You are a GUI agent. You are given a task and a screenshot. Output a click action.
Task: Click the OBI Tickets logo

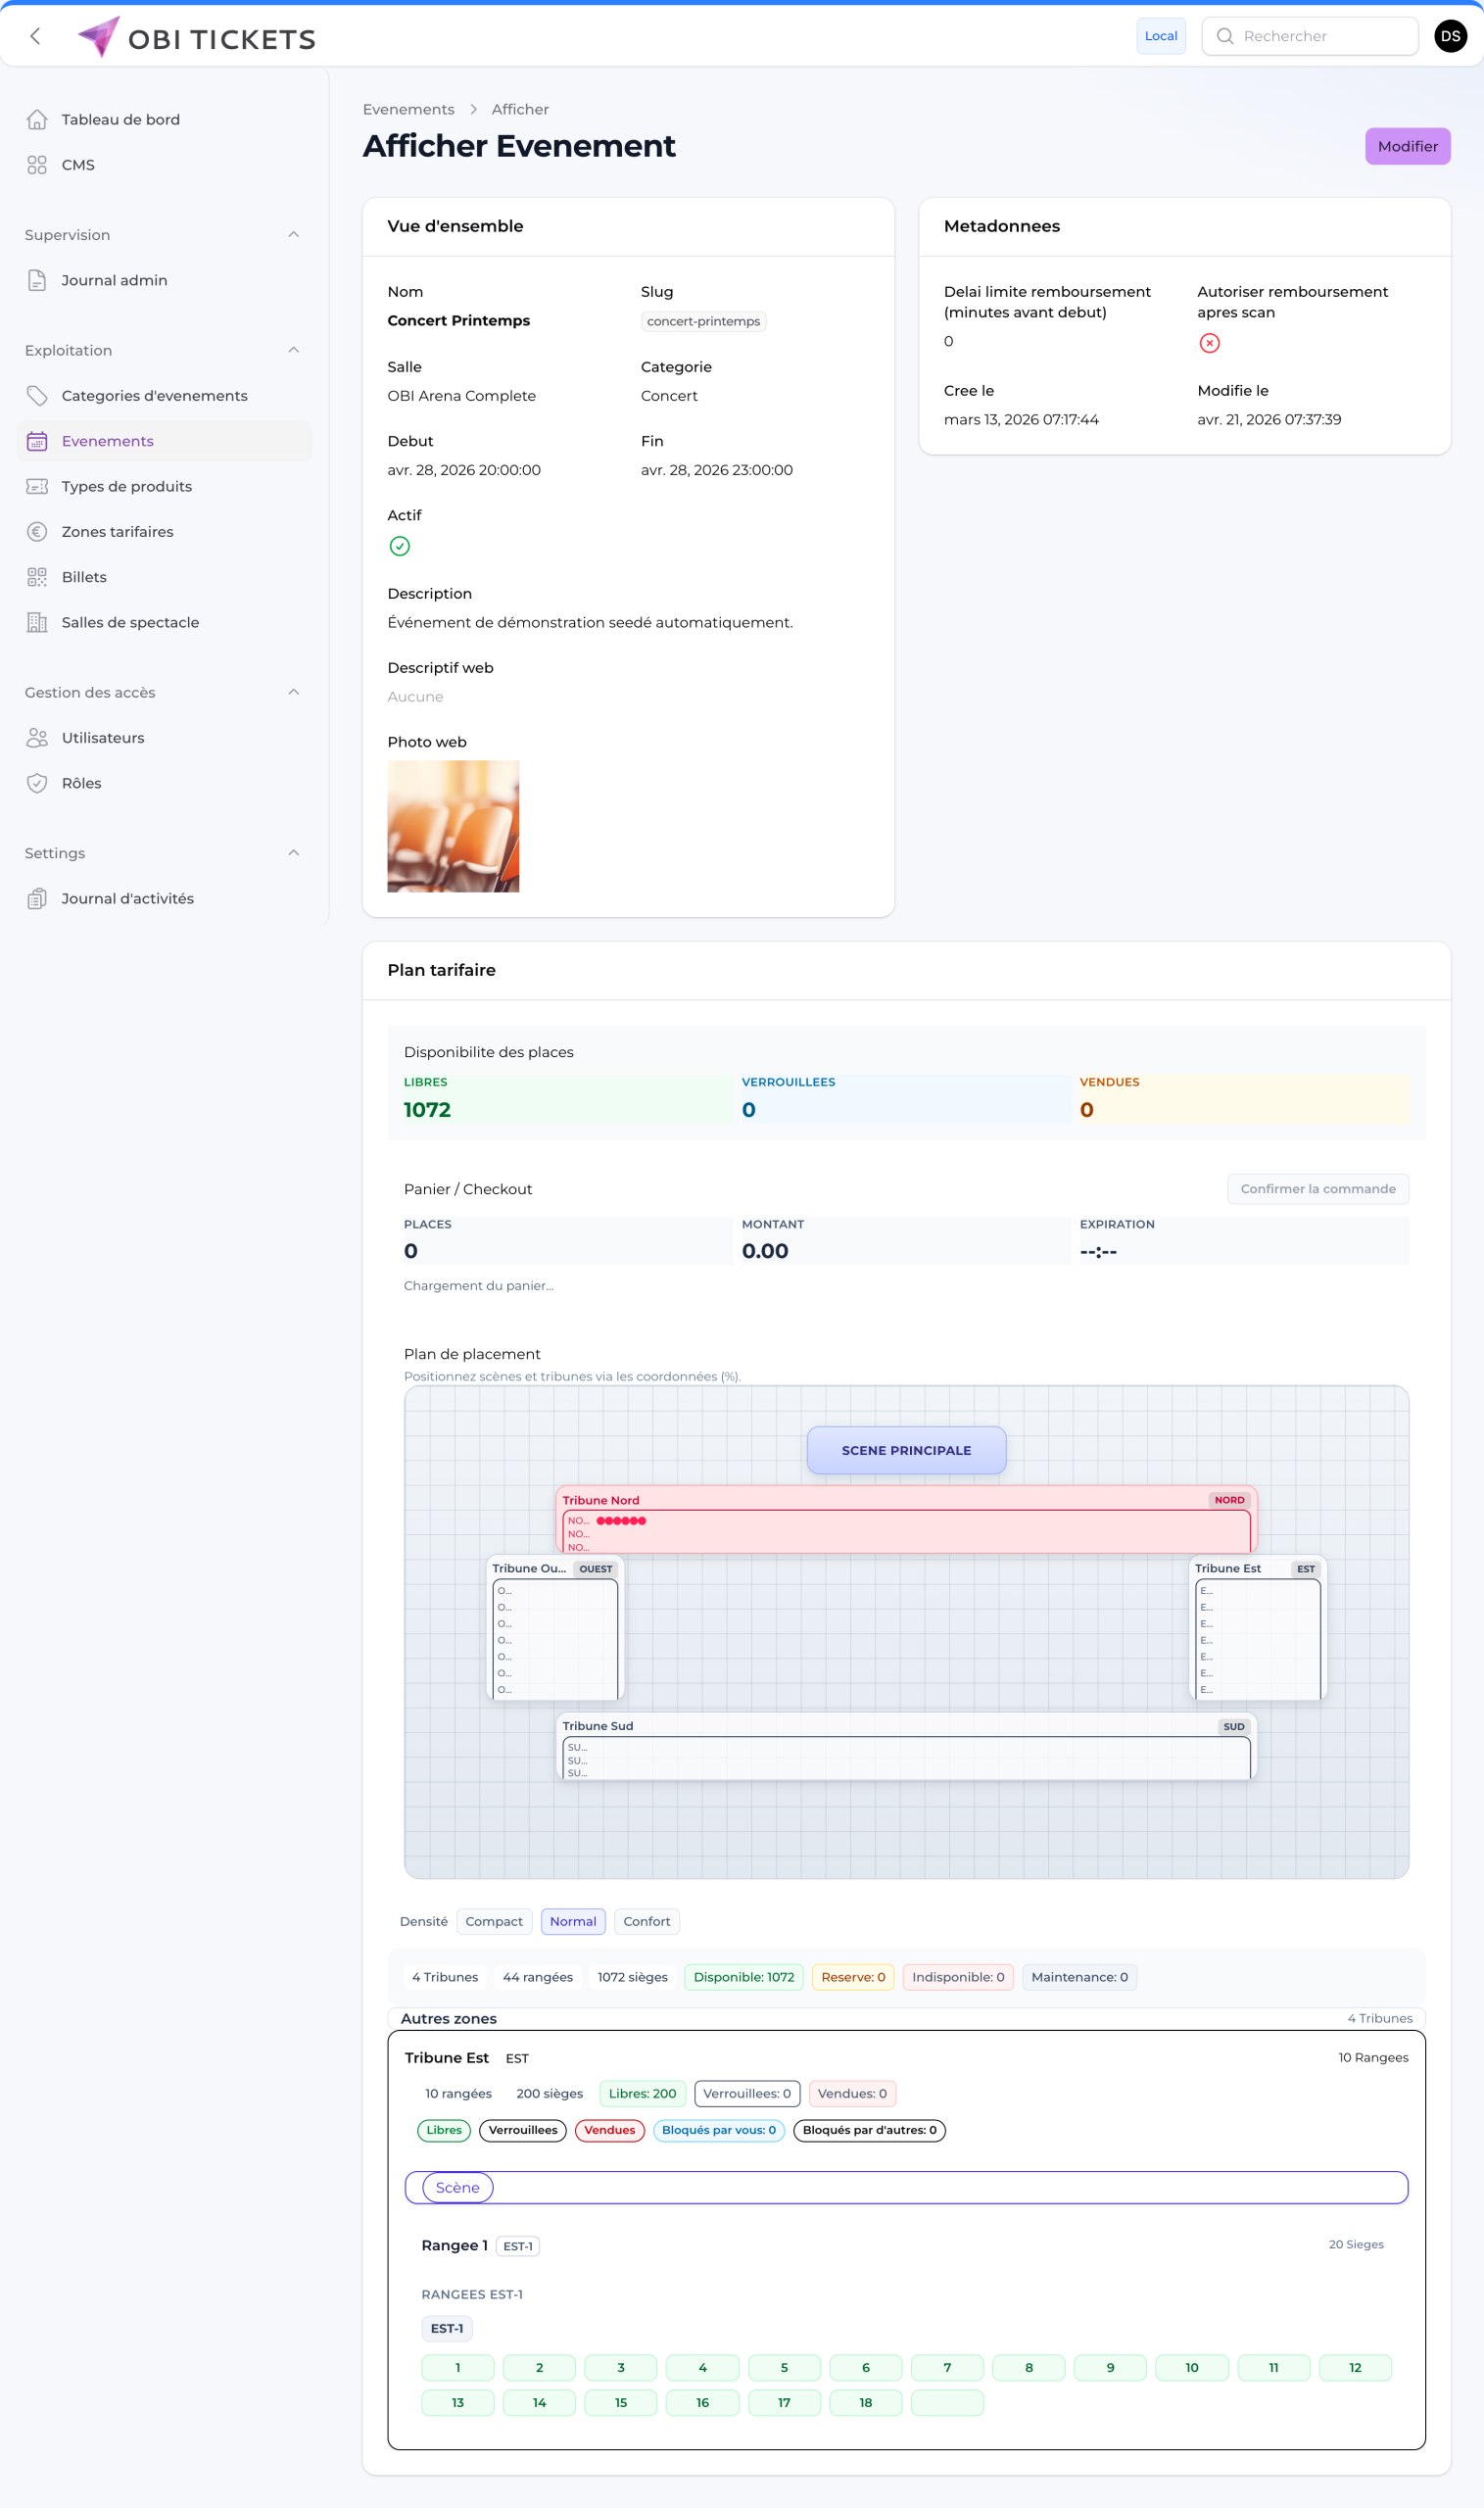click(x=197, y=38)
